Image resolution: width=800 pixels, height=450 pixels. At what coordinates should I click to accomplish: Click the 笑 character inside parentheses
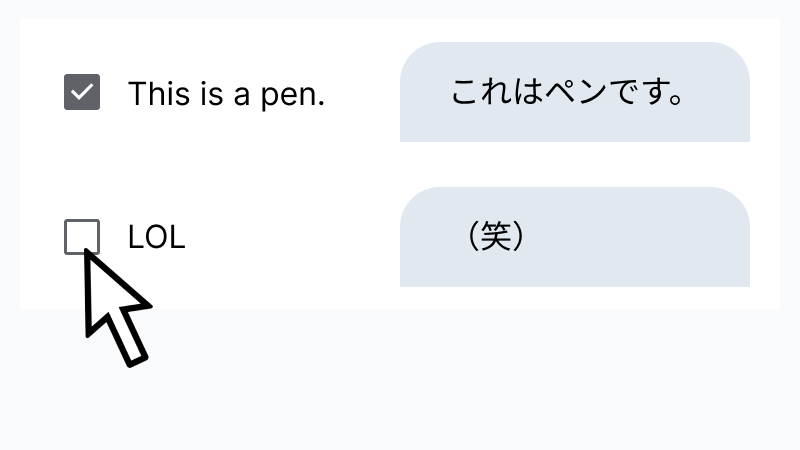coord(496,237)
